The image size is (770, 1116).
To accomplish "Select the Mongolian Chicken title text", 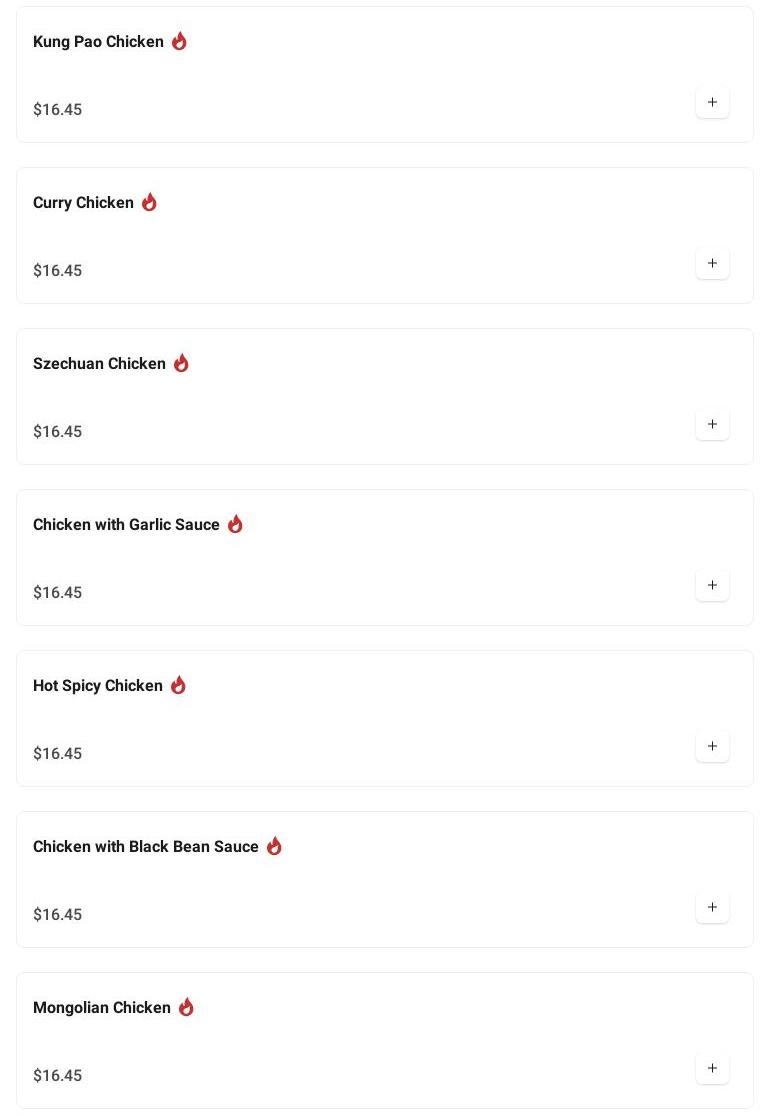I will point(102,1008).
